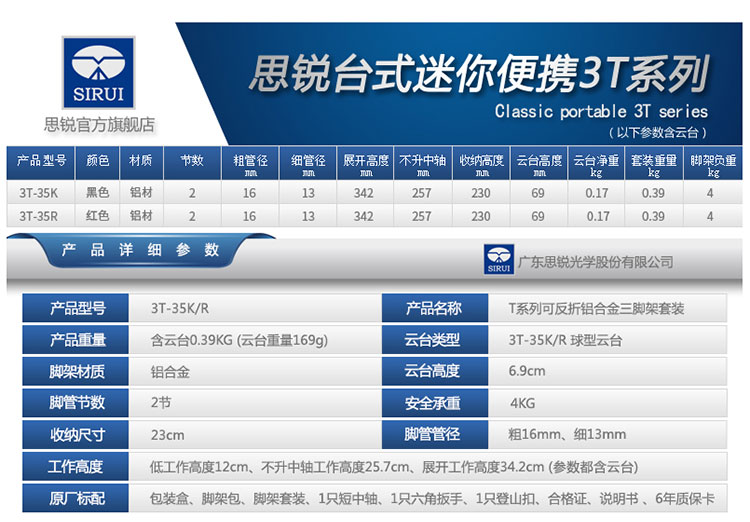Click the small SIRUI logo beside the company name
The image size is (750, 522).
498,259
